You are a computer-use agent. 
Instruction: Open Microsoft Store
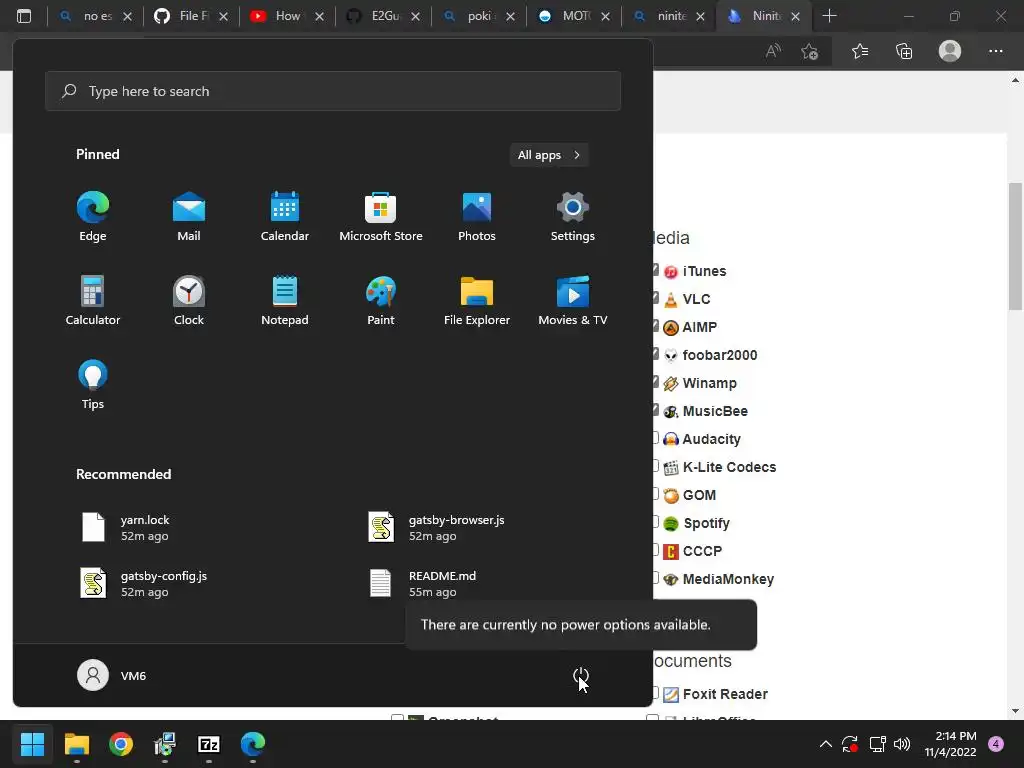point(381,217)
